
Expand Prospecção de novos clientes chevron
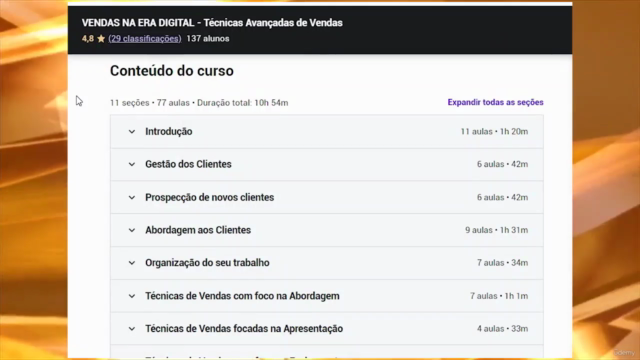pos(132,198)
